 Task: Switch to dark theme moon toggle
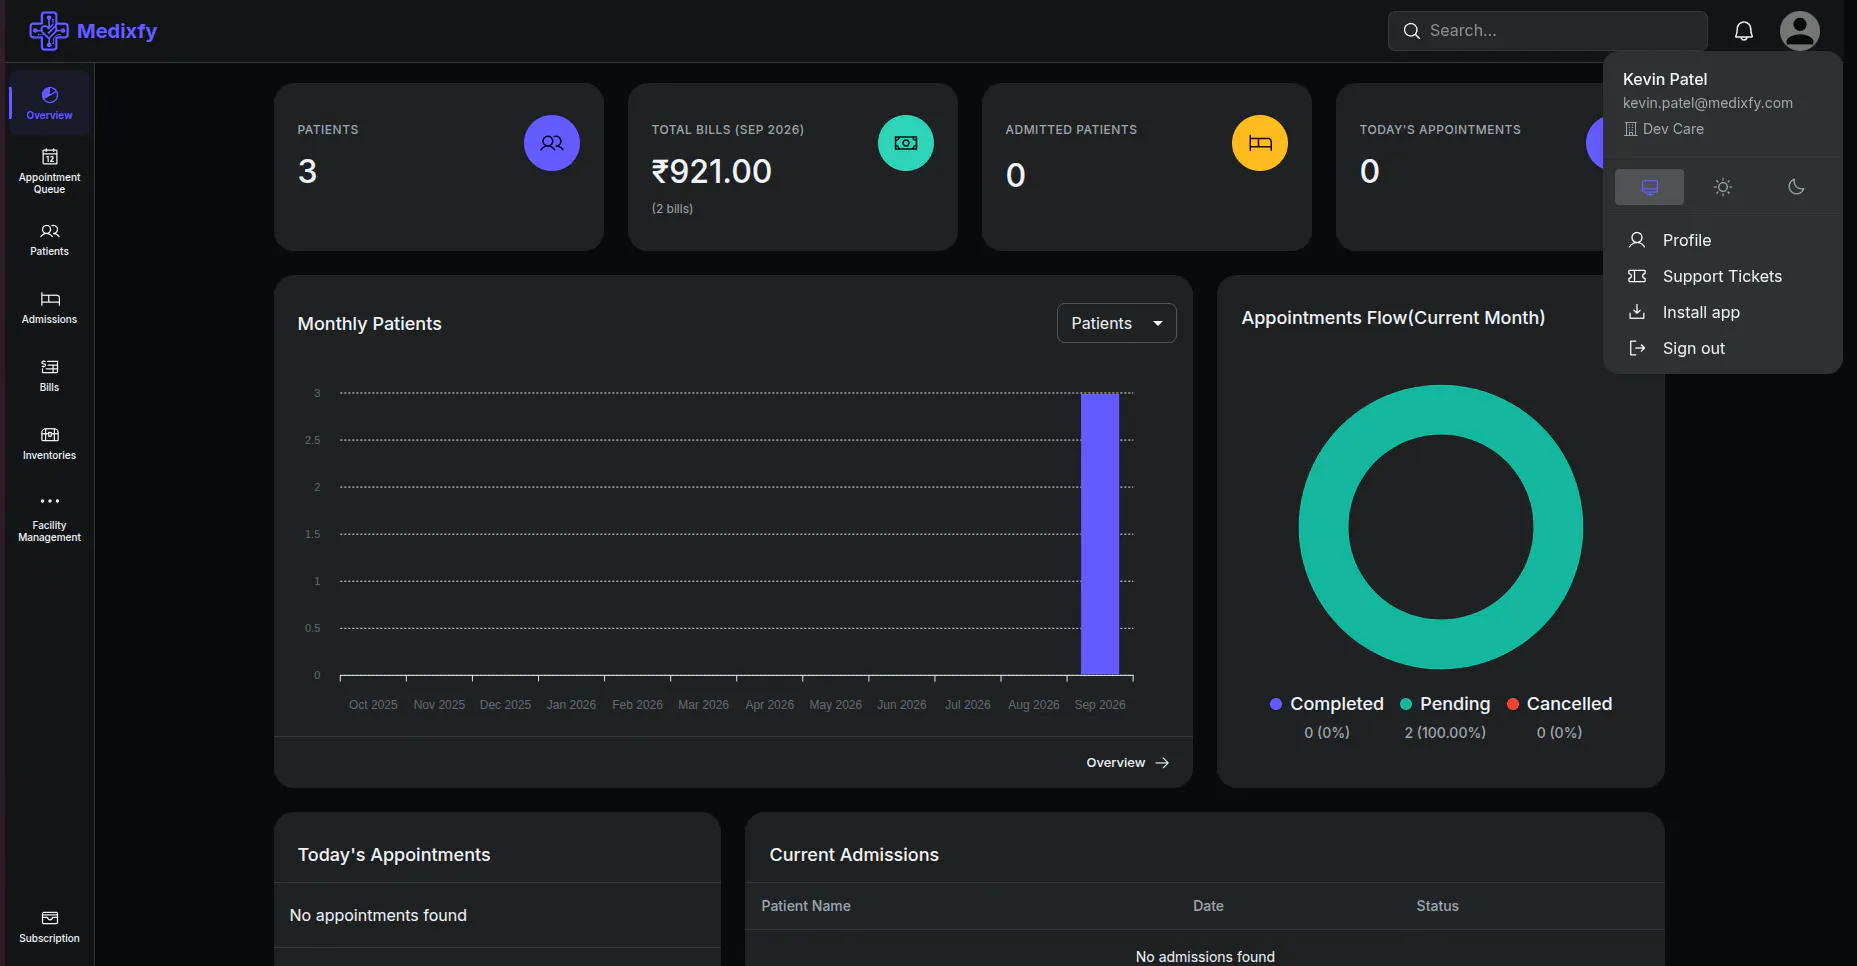point(1796,187)
